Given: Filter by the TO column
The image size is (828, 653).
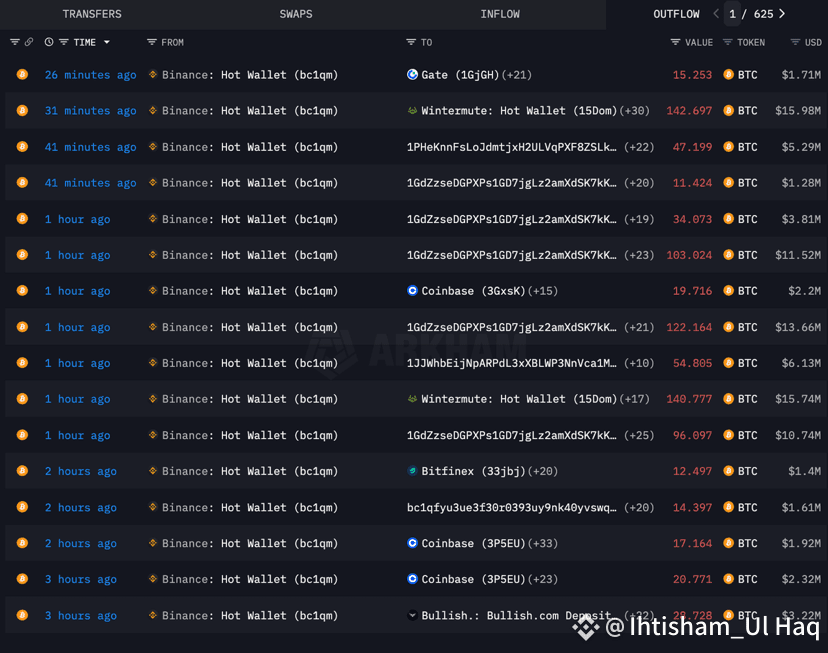Looking at the screenshot, I should (411, 42).
